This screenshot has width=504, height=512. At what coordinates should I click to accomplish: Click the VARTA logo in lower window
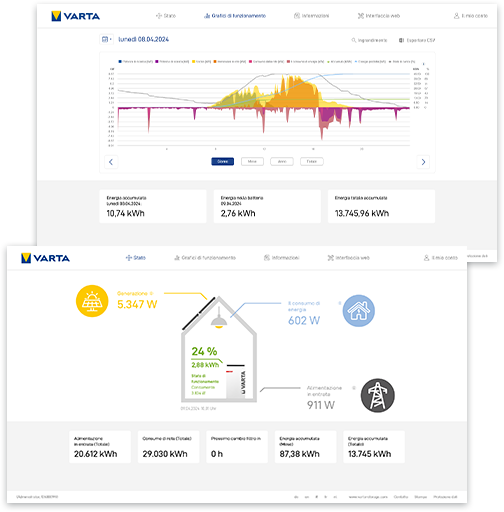45,258
